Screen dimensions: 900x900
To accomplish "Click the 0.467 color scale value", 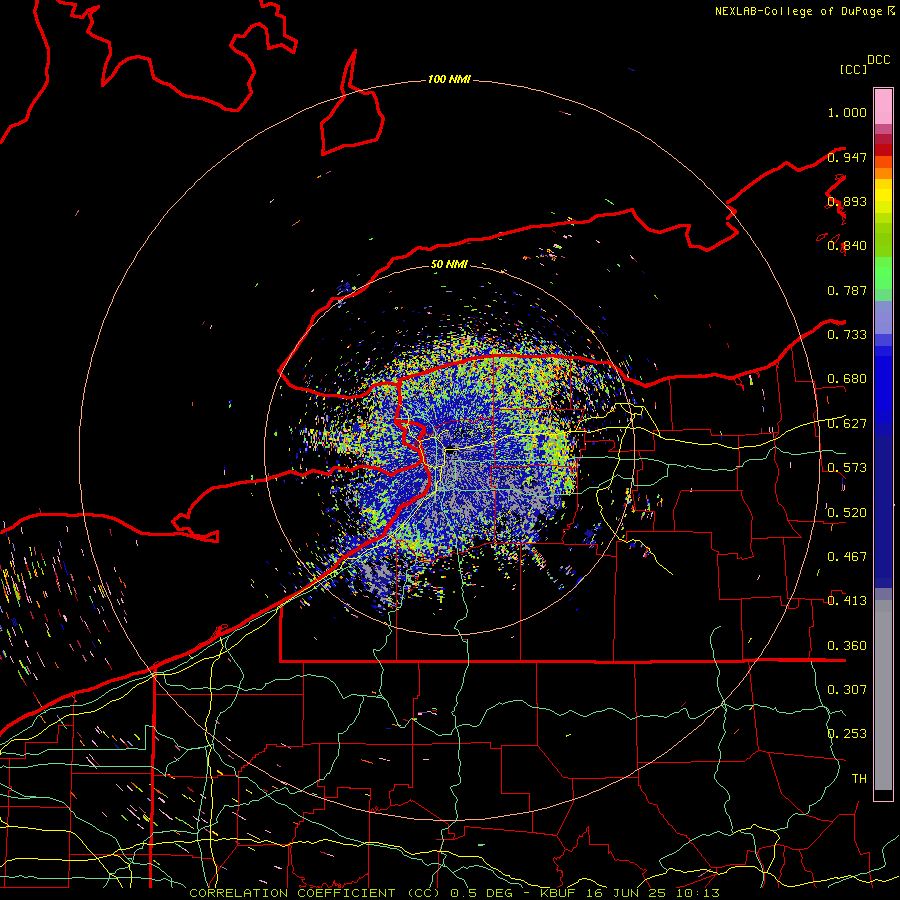I will tap(847, 557).
